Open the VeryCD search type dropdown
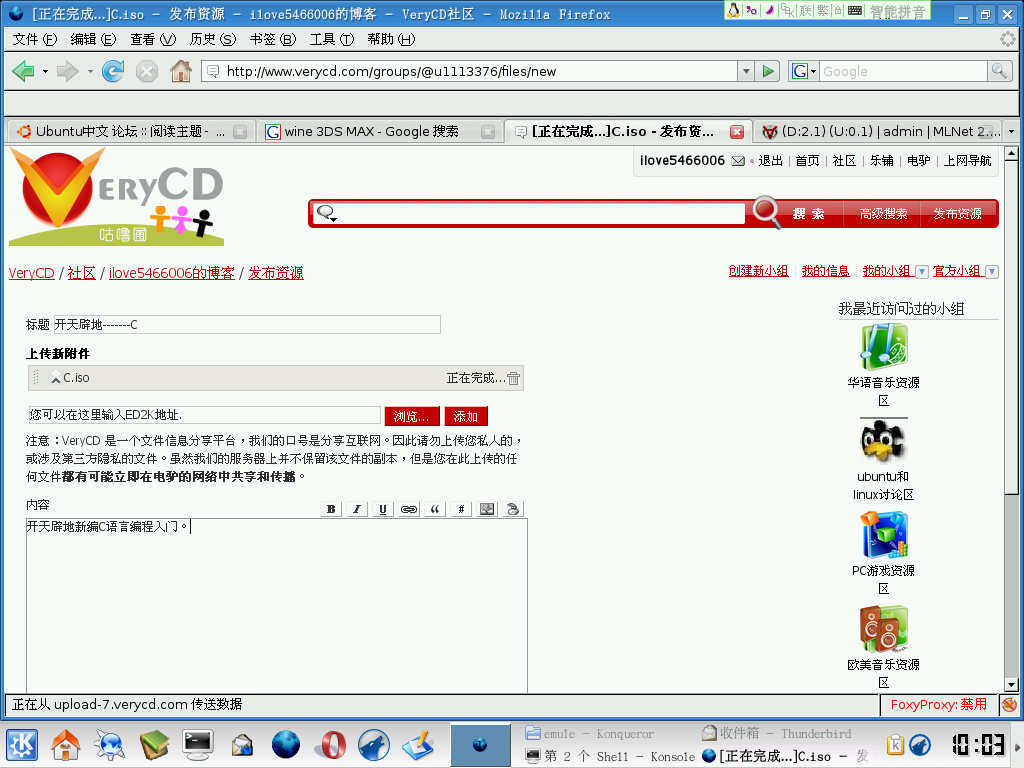1024x768 pixels. pos(326,213)
